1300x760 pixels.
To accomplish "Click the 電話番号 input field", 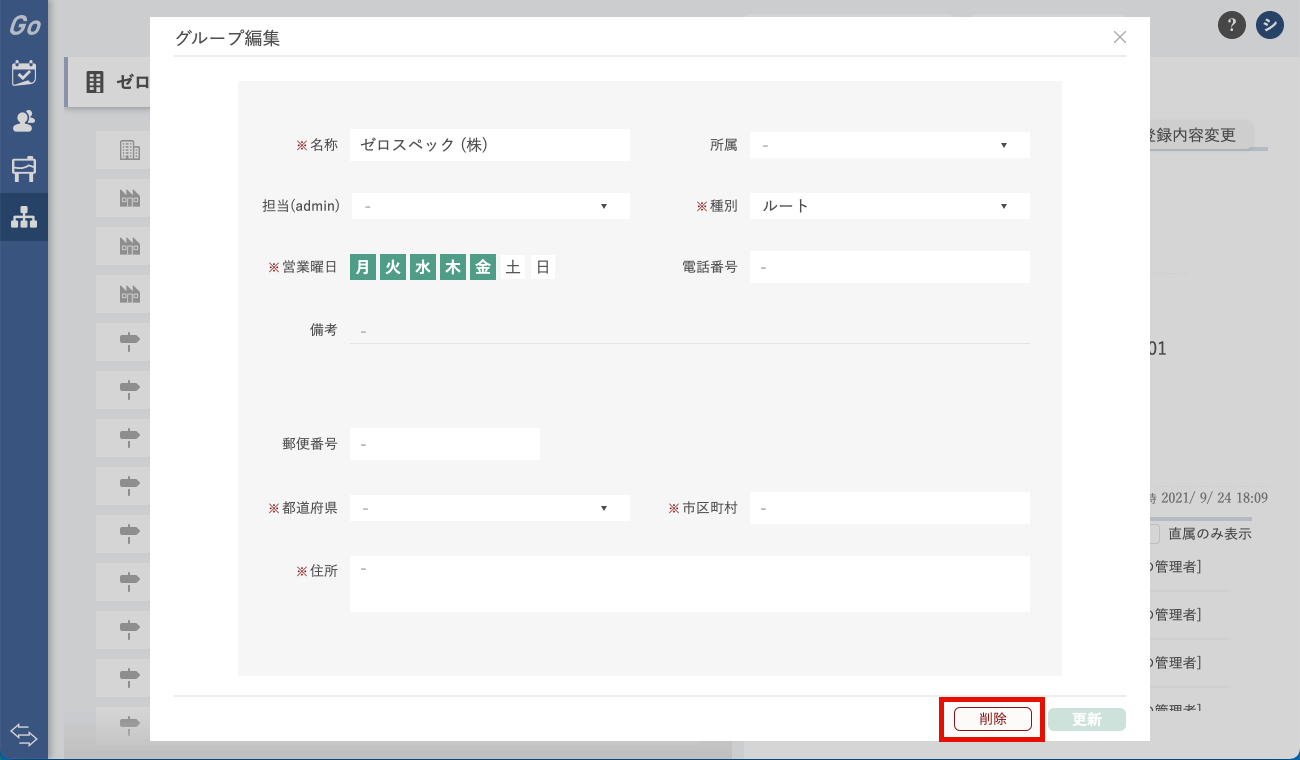I will pyautogui.click(x=890, y=267).
